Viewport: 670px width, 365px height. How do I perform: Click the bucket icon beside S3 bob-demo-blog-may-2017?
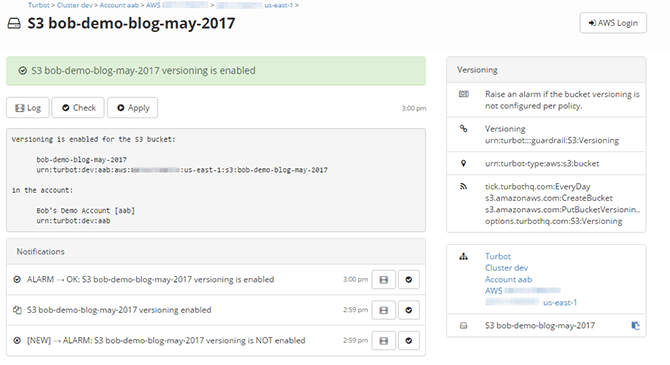464,326
